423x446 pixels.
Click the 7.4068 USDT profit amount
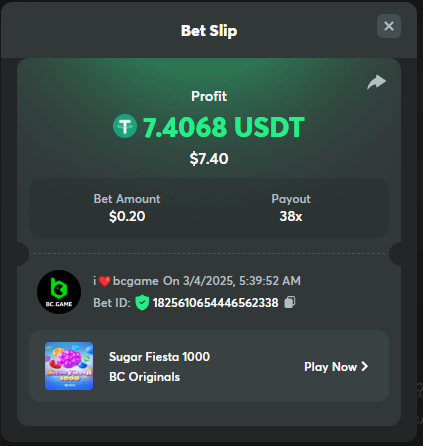tap(224, 127)
